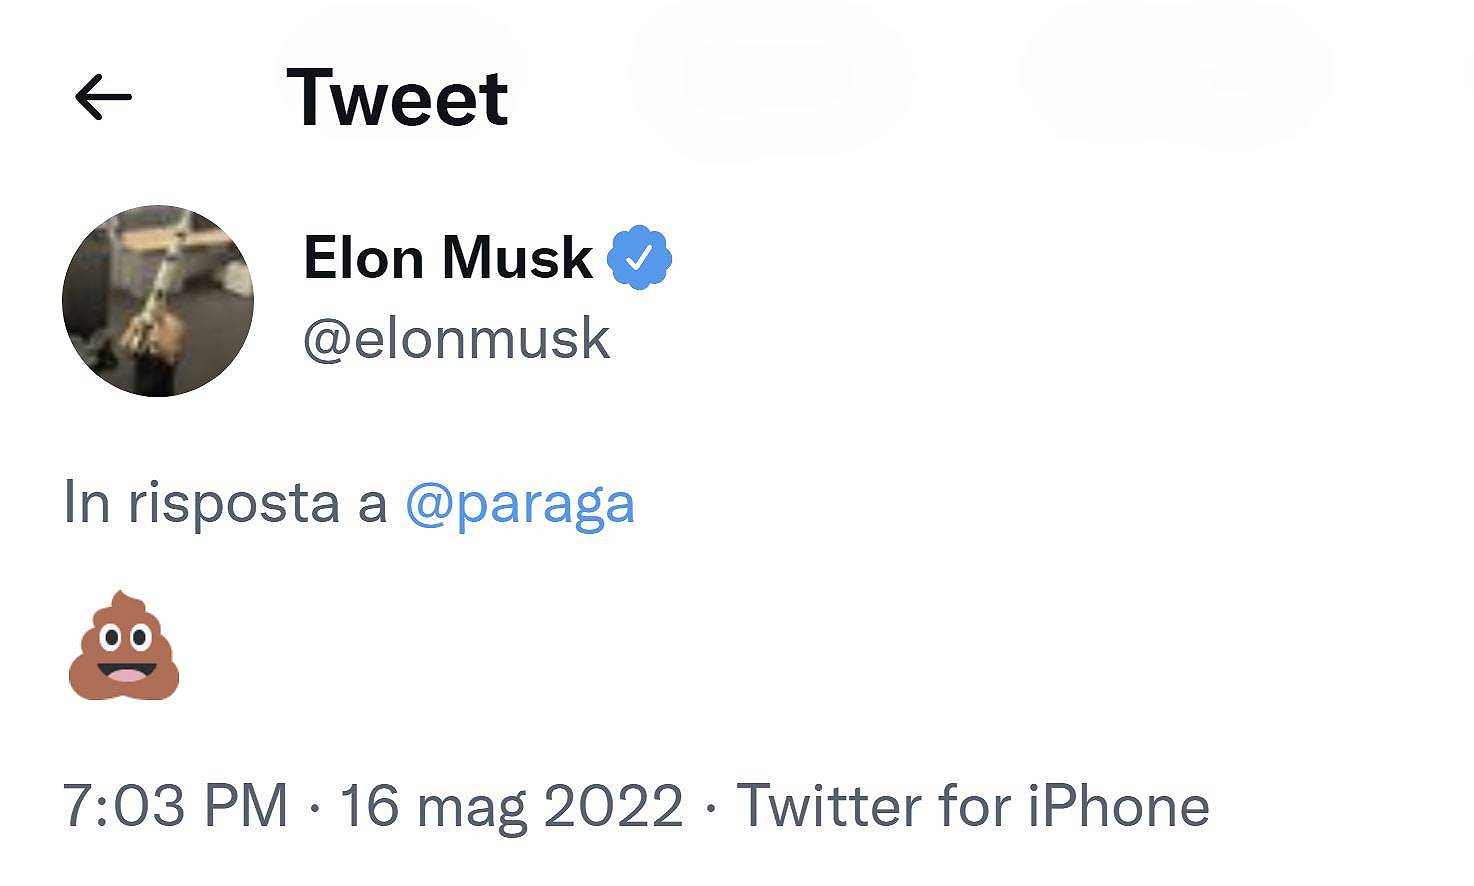This screenshot has height=886, width=1474.
Task: Select the Tweet page heading
Action: tap(397, 97)
